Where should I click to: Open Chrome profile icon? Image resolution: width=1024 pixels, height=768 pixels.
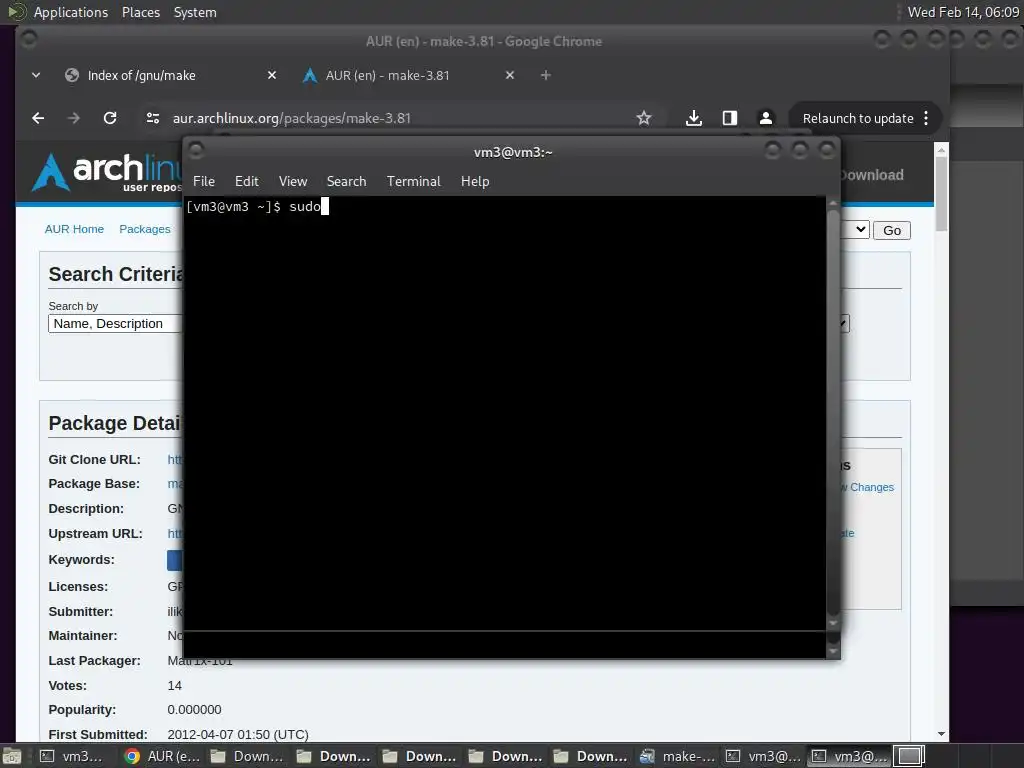click(765, 118)
